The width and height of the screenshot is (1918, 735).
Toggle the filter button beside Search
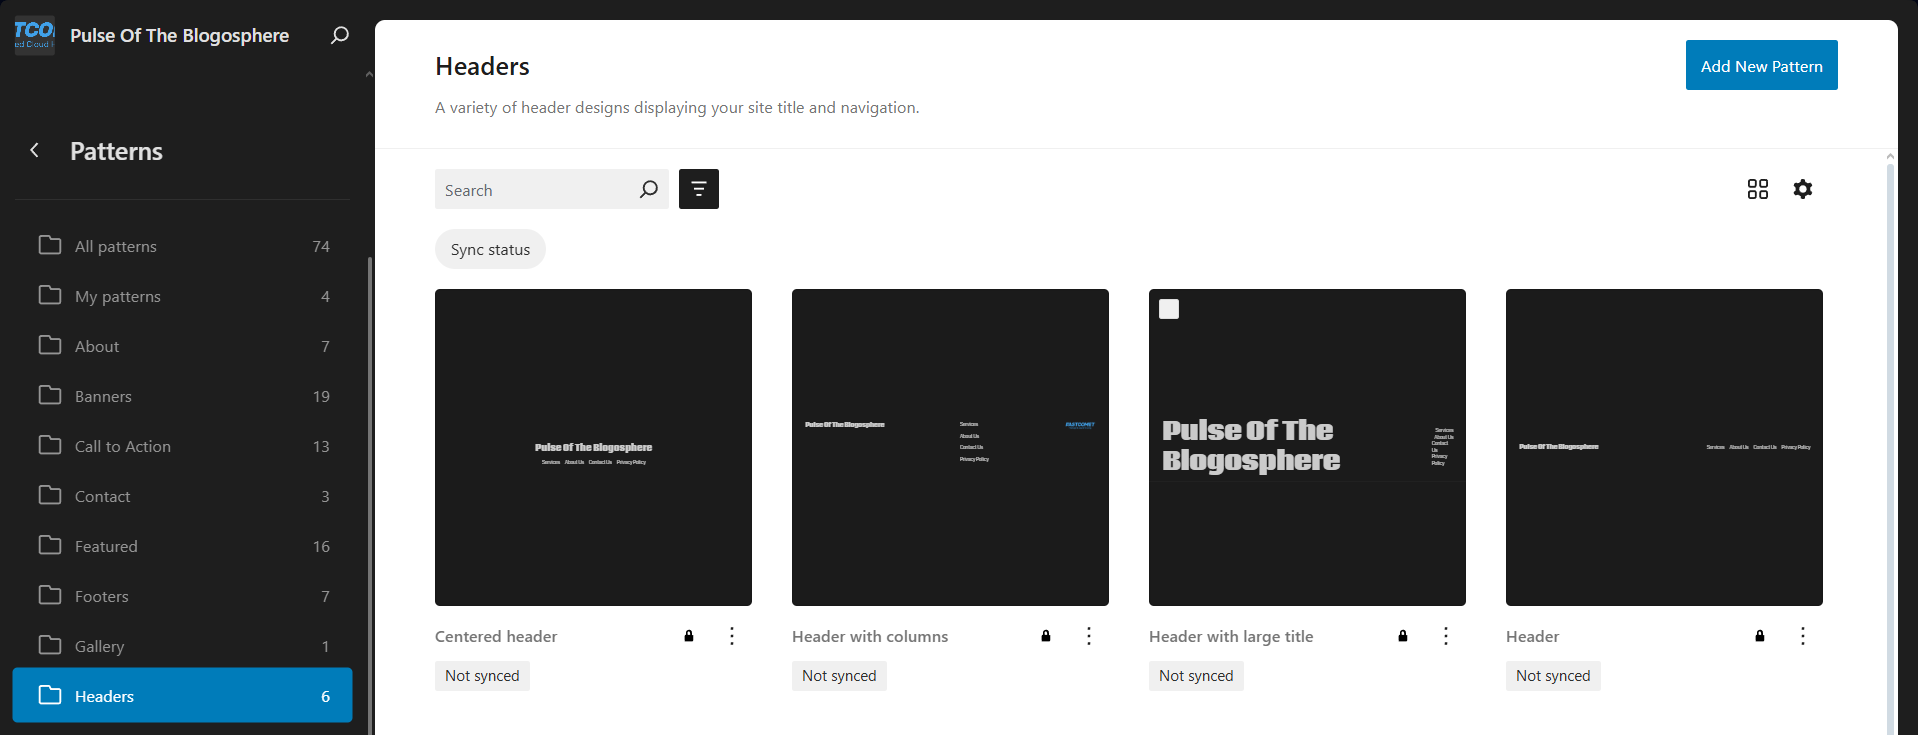coord(698,189)
